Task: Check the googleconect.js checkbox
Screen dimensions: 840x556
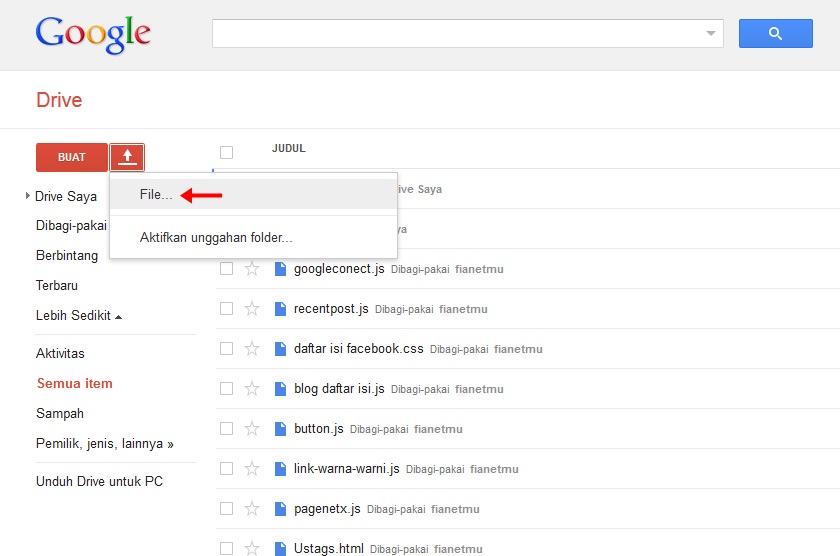Action: click(227, 268)
